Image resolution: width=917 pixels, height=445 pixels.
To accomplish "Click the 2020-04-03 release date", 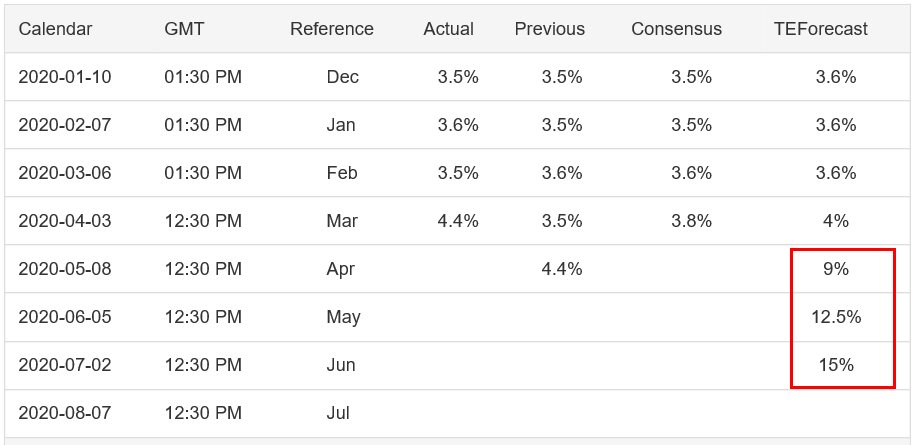I will point(65,221).
